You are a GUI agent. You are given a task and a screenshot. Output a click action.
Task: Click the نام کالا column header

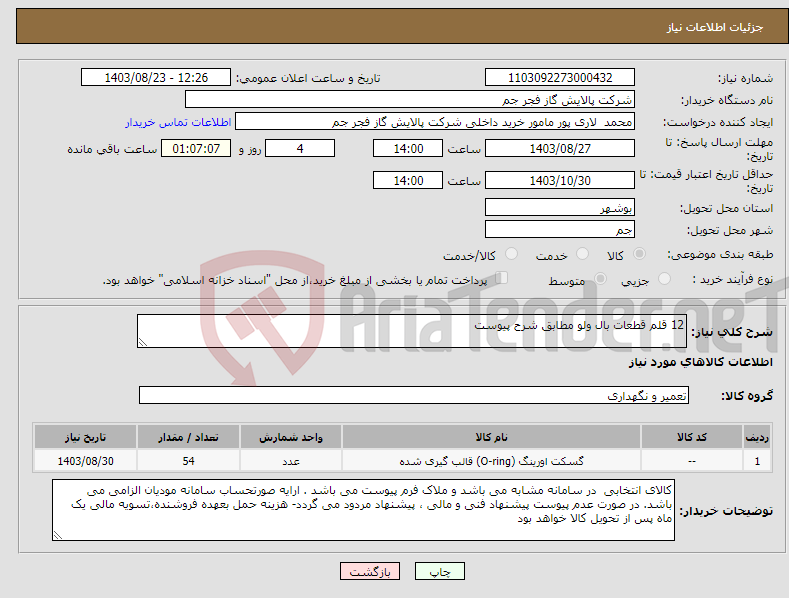(491, 437)
